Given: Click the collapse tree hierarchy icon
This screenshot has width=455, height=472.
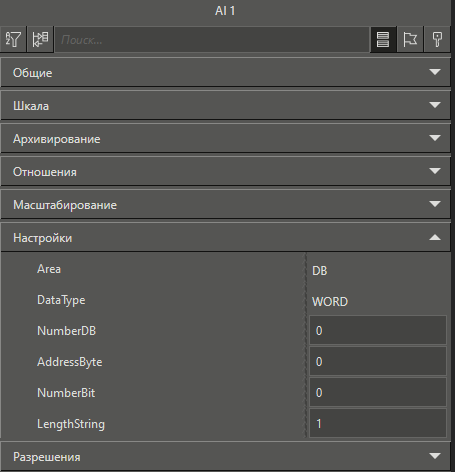Looking at the screenshot, I should 40,39.
